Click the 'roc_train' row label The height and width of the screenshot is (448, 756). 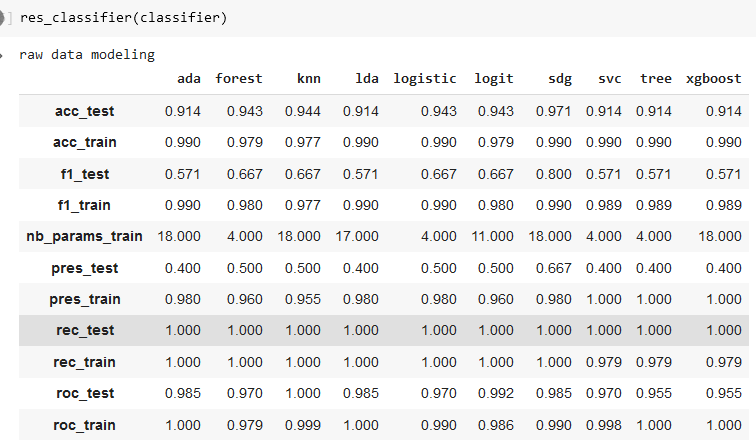[84, 425]
